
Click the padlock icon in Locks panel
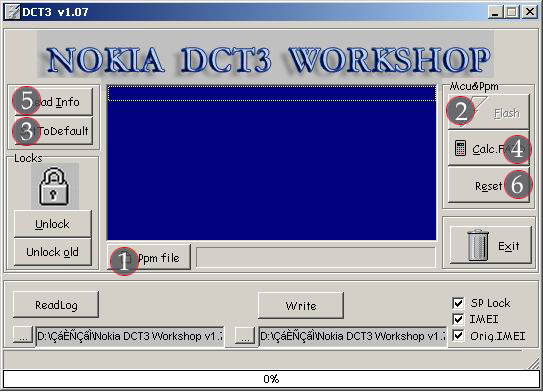(54, 186)
